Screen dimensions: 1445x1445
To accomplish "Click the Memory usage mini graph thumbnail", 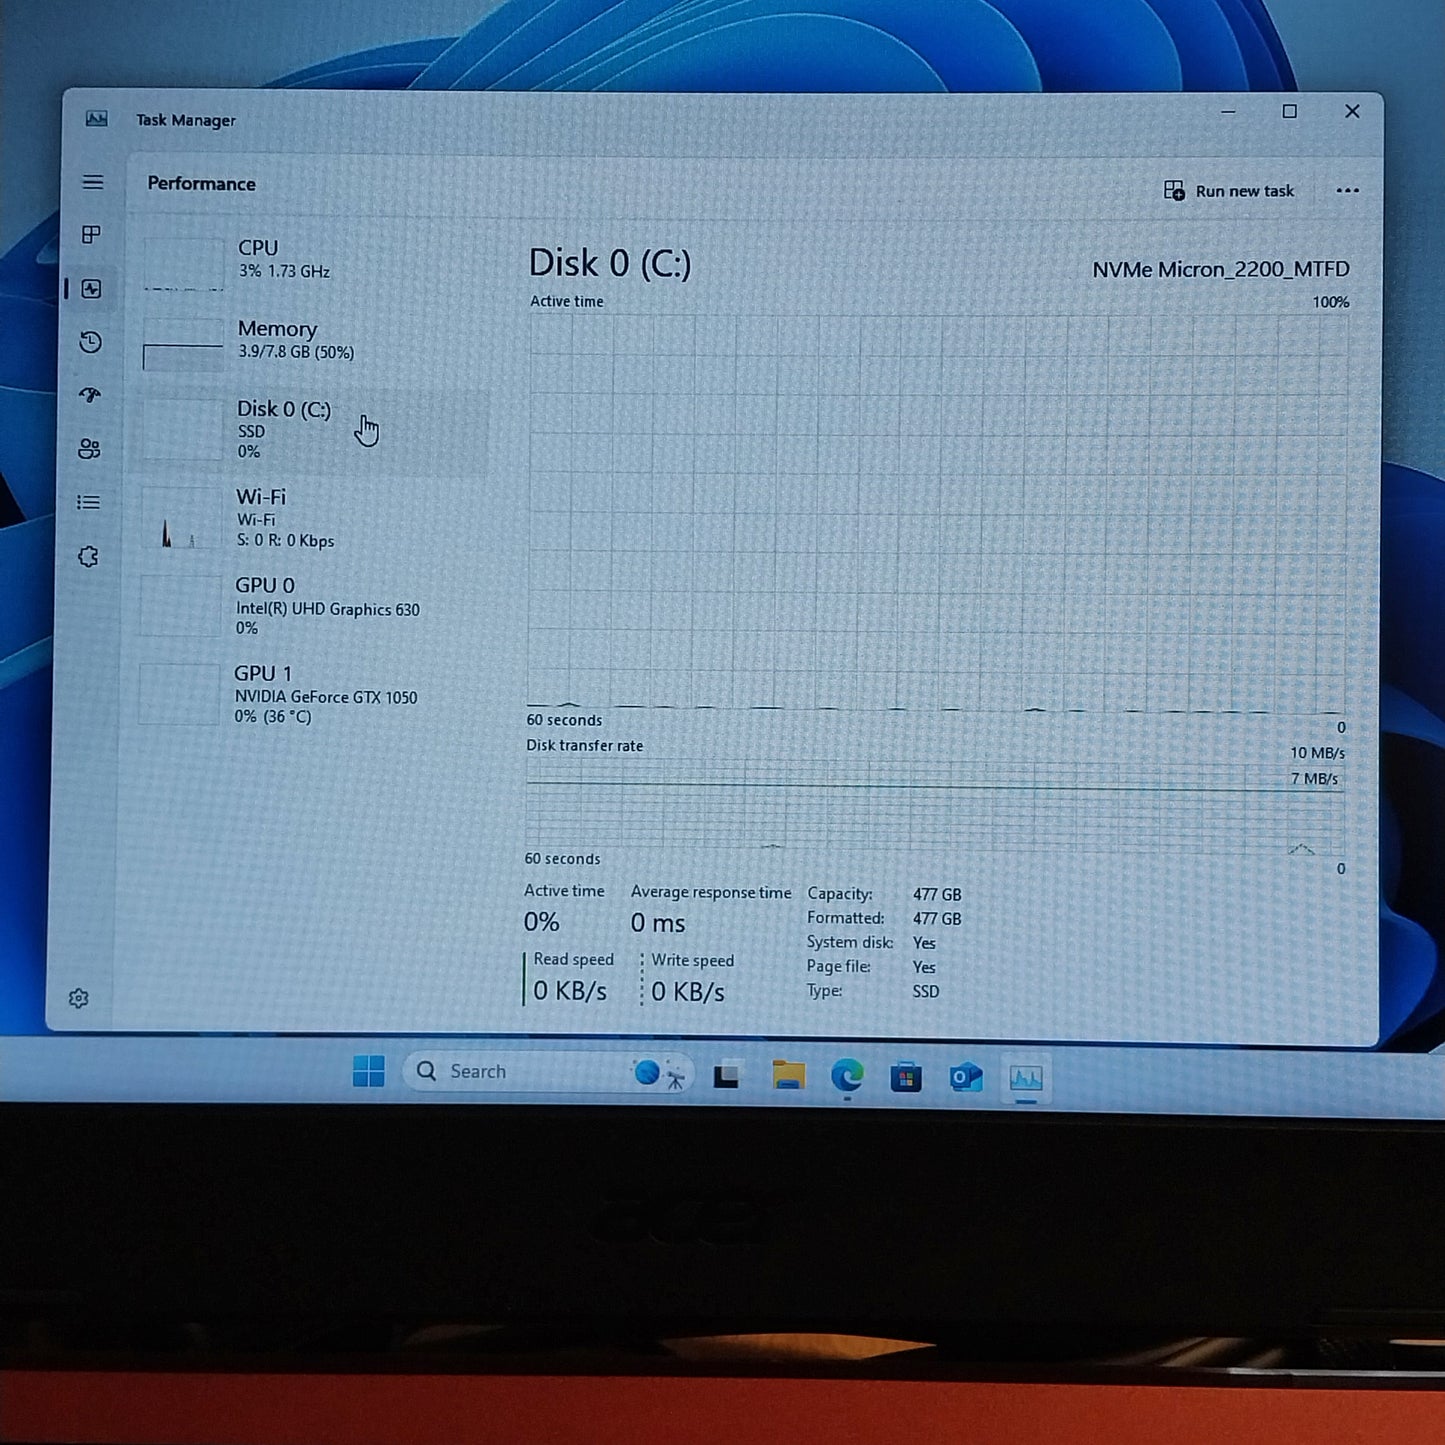I will (183, 345).
